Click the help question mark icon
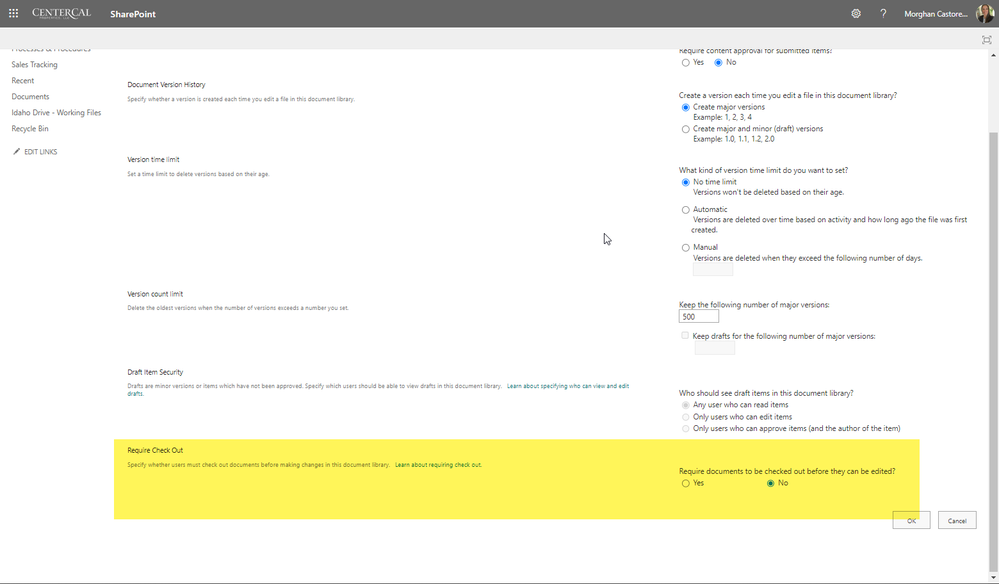Screen dimensions: 999x584 [883, 13]
